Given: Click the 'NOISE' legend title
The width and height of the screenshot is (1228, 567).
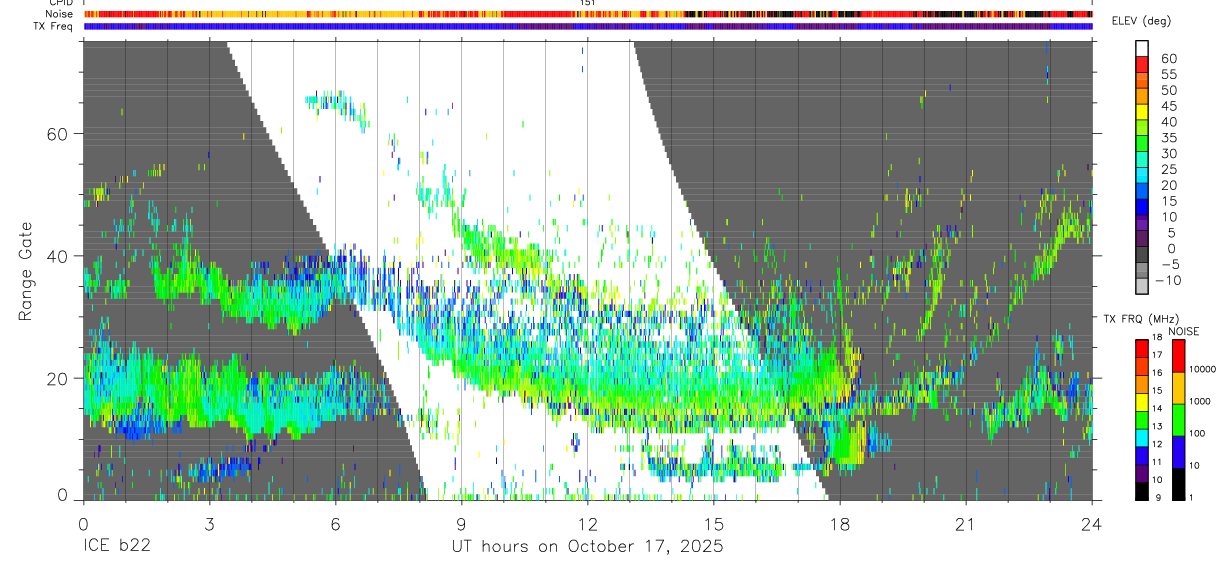Looking at the screenshot, I should [x=1184, y=331].
